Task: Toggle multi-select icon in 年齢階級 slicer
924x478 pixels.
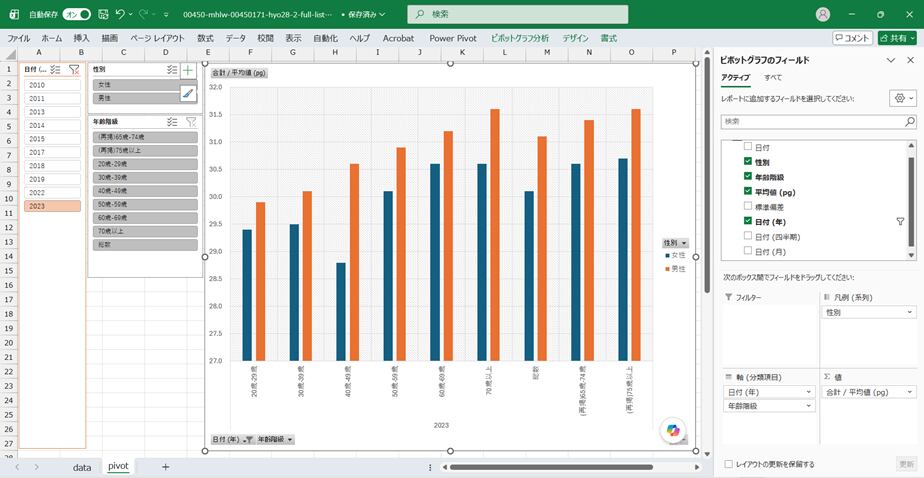Action: pos(172,121)
